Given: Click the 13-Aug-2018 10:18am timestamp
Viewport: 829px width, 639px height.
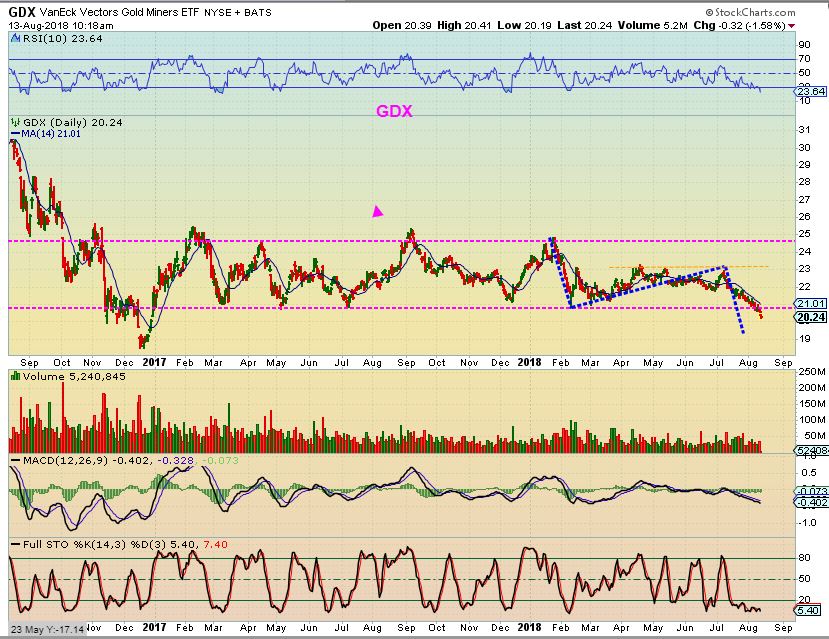Looking at the screenshot, I should click(x=61, y=25).
